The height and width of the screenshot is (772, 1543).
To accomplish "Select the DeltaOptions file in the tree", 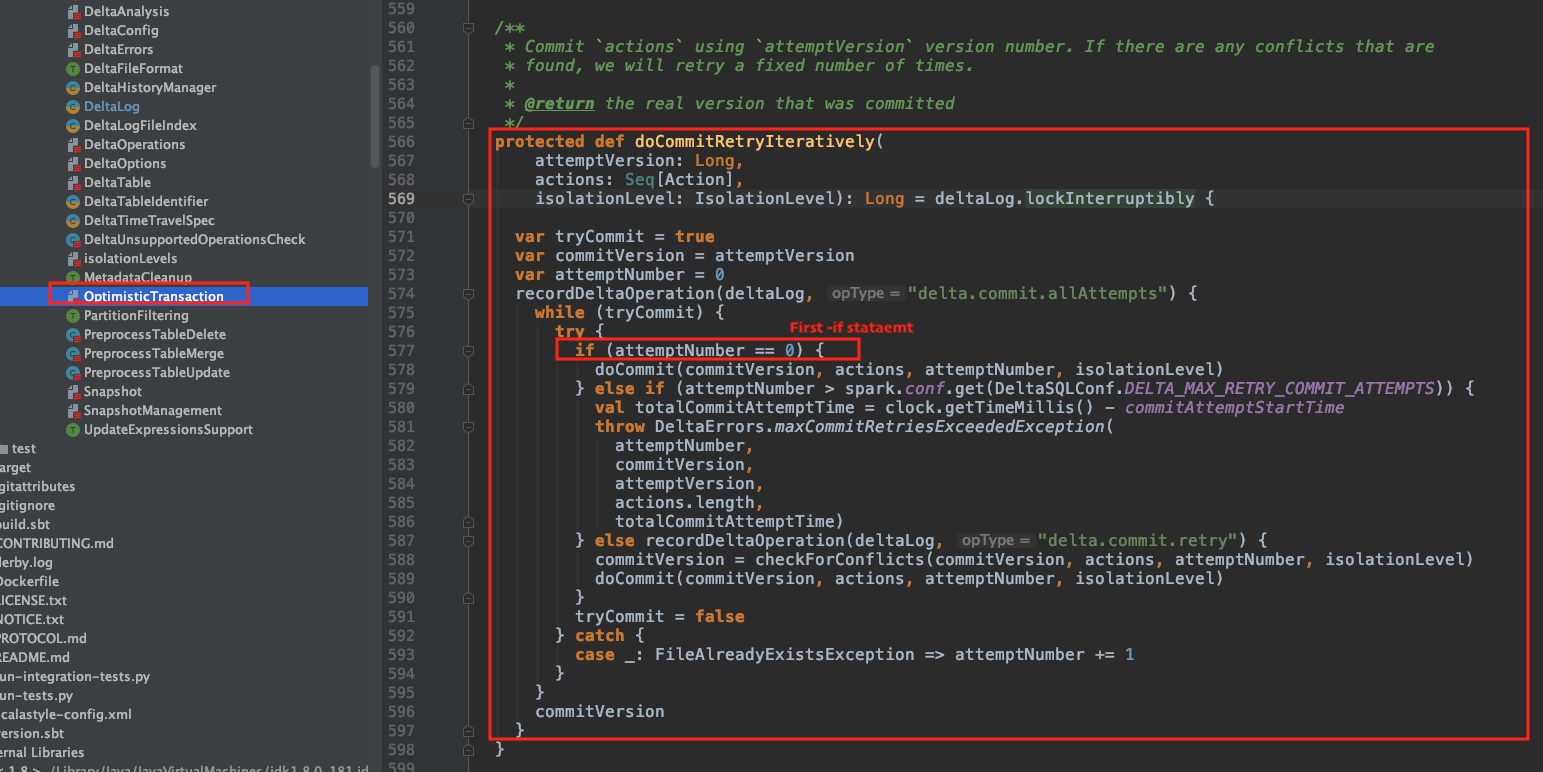I will tap(125, 164).
